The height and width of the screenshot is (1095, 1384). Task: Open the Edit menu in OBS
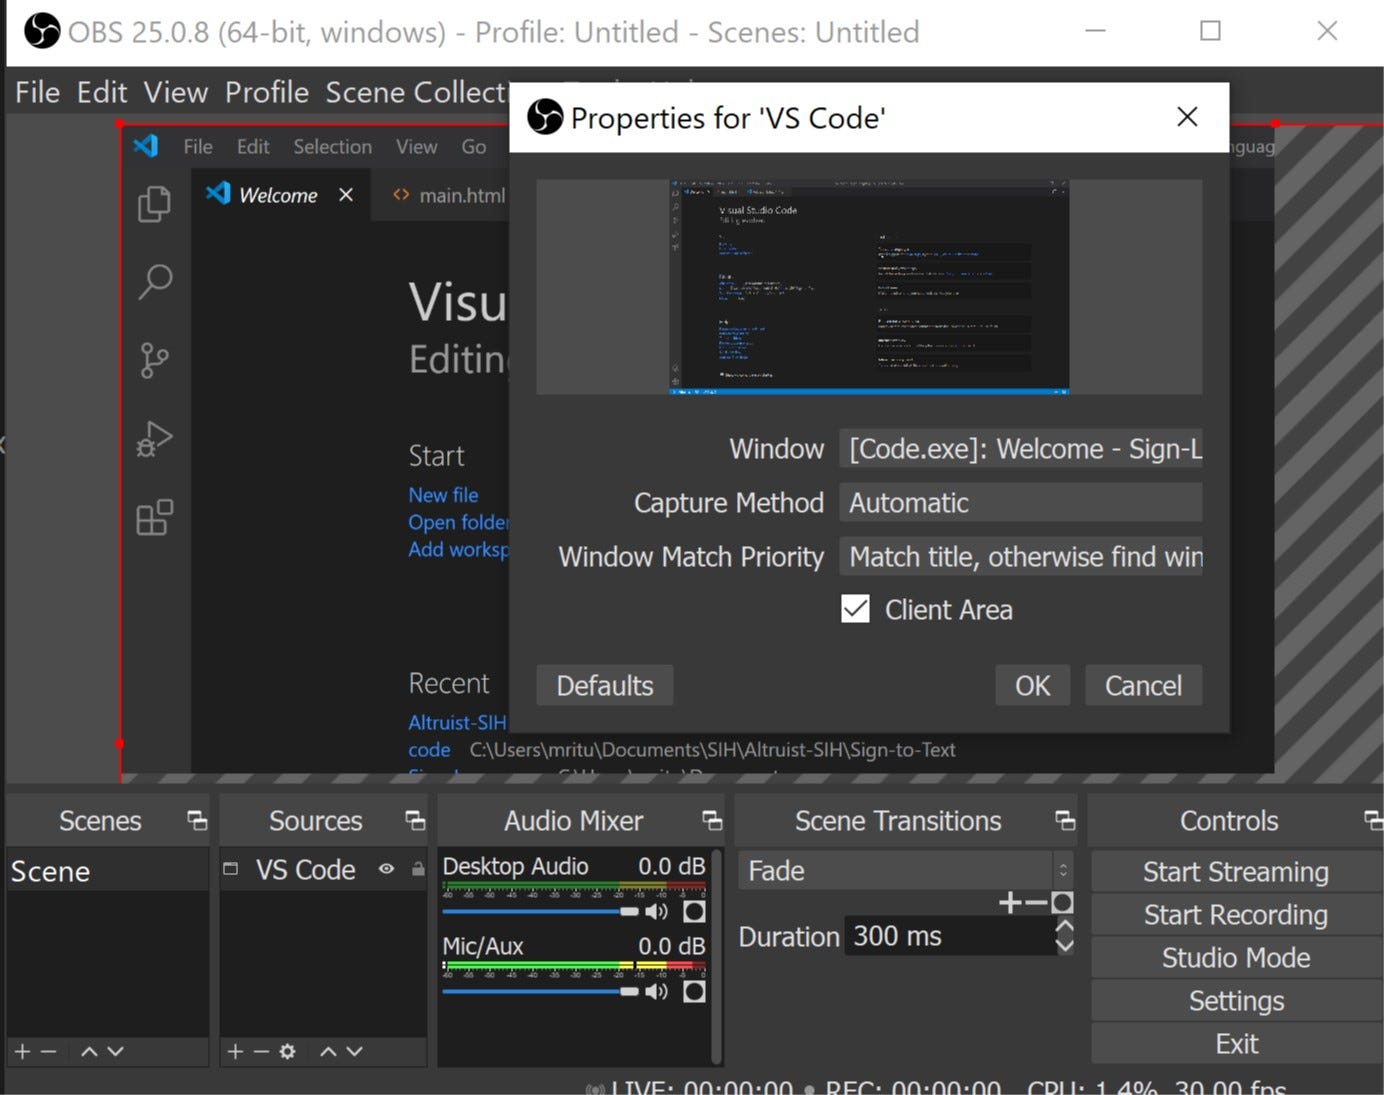(102, 92)
